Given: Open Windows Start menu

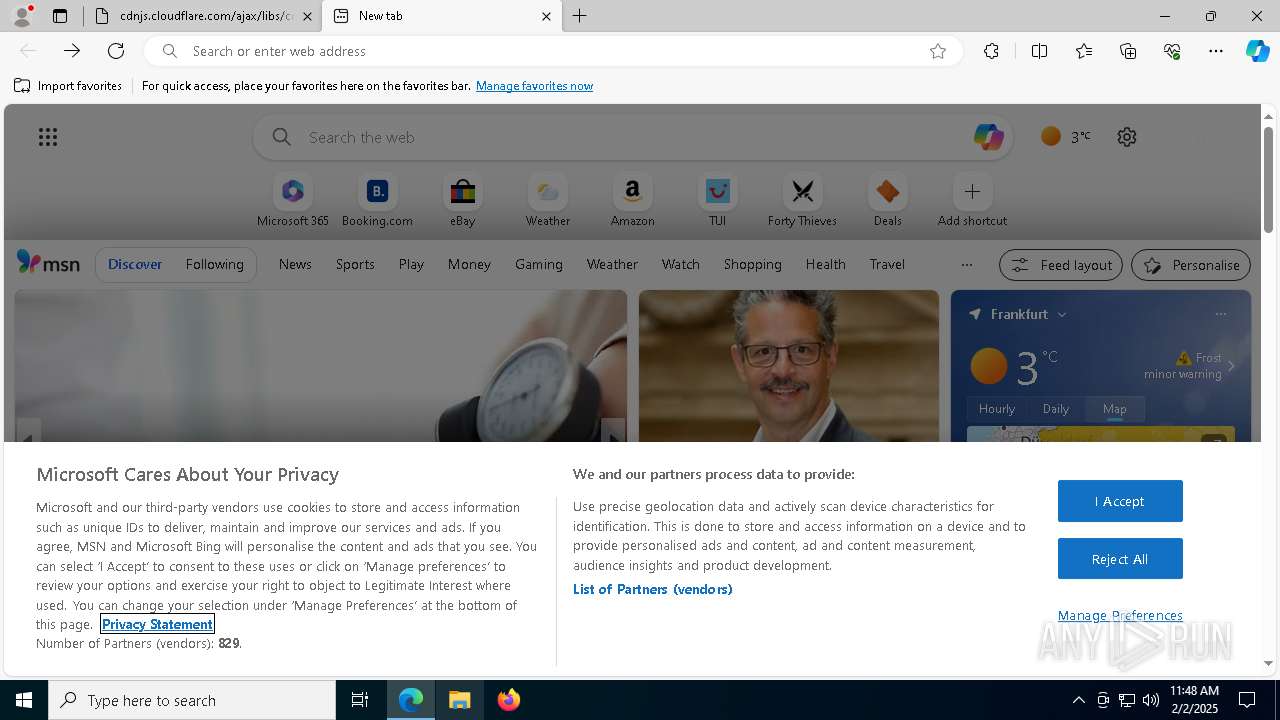Looking at the screenshot, I should pyautogui.click(x=24, y=700).
